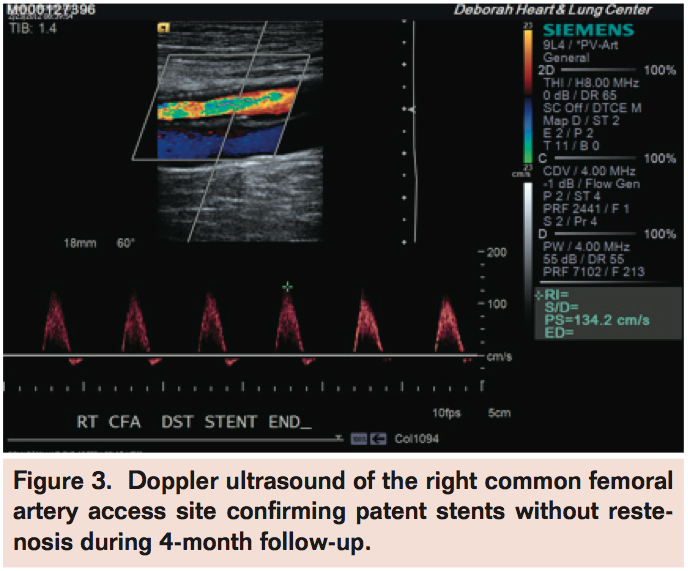Image resolution: width=688 pixels, height=571 pixels.
Task: Click the caliper symbol before RI=
Action: pos(539,295)
